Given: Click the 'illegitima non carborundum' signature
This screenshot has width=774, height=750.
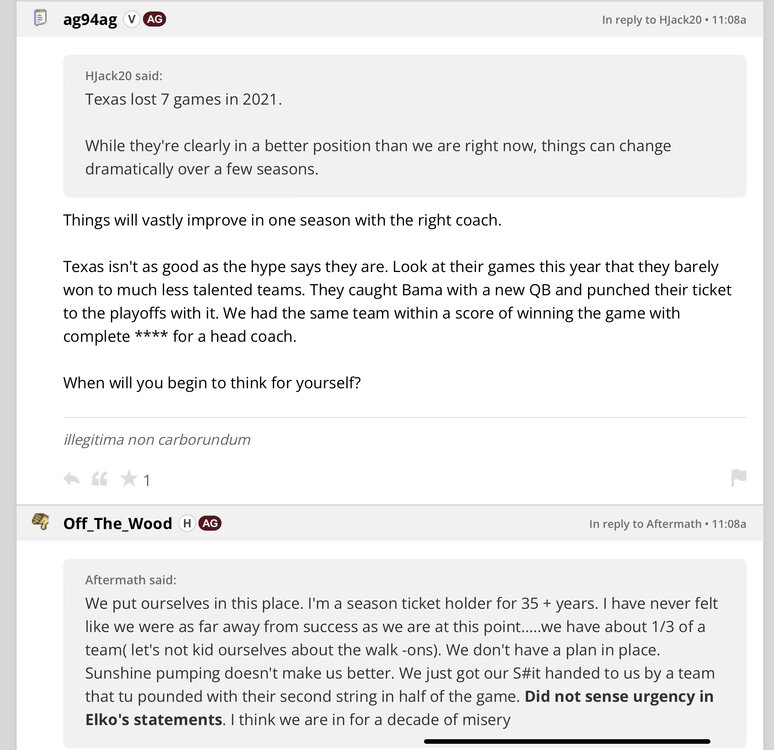Looking at the screenshot, I should pos(157,439).
